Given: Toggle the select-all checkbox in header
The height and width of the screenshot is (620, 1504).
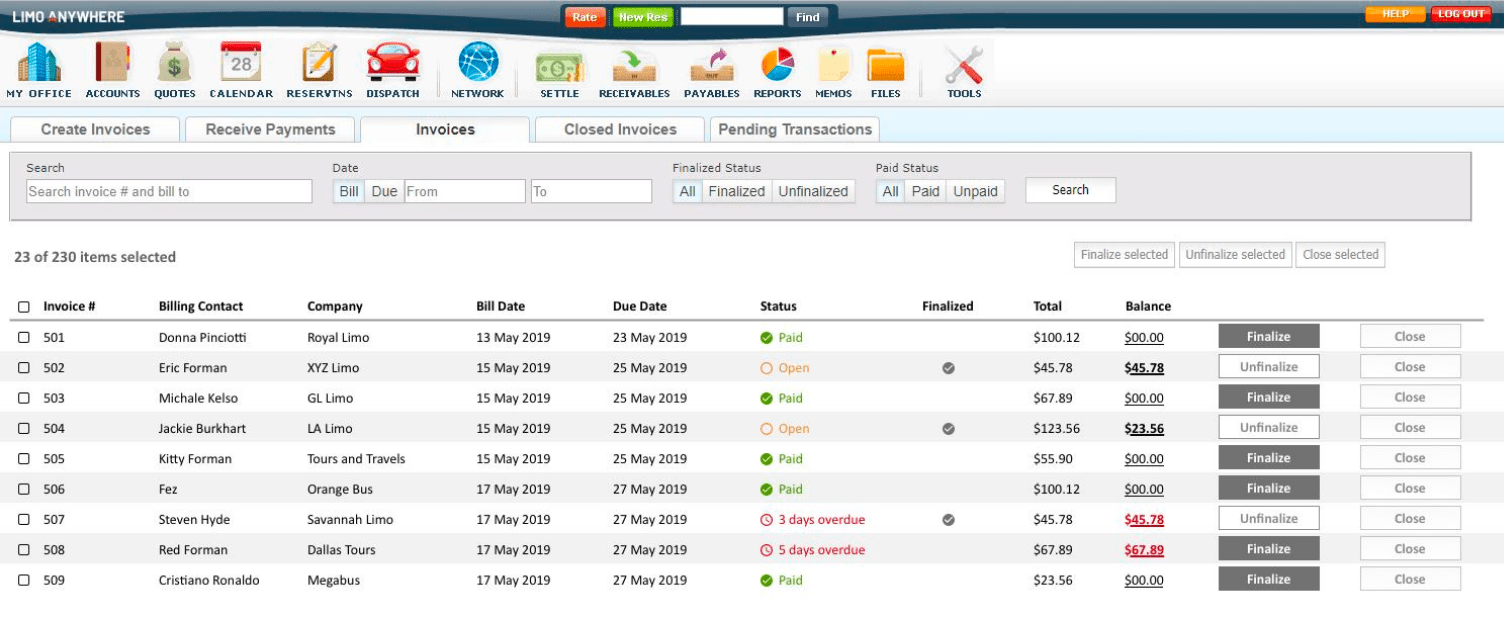Looking at the screenshot, I should pos(24,307).
